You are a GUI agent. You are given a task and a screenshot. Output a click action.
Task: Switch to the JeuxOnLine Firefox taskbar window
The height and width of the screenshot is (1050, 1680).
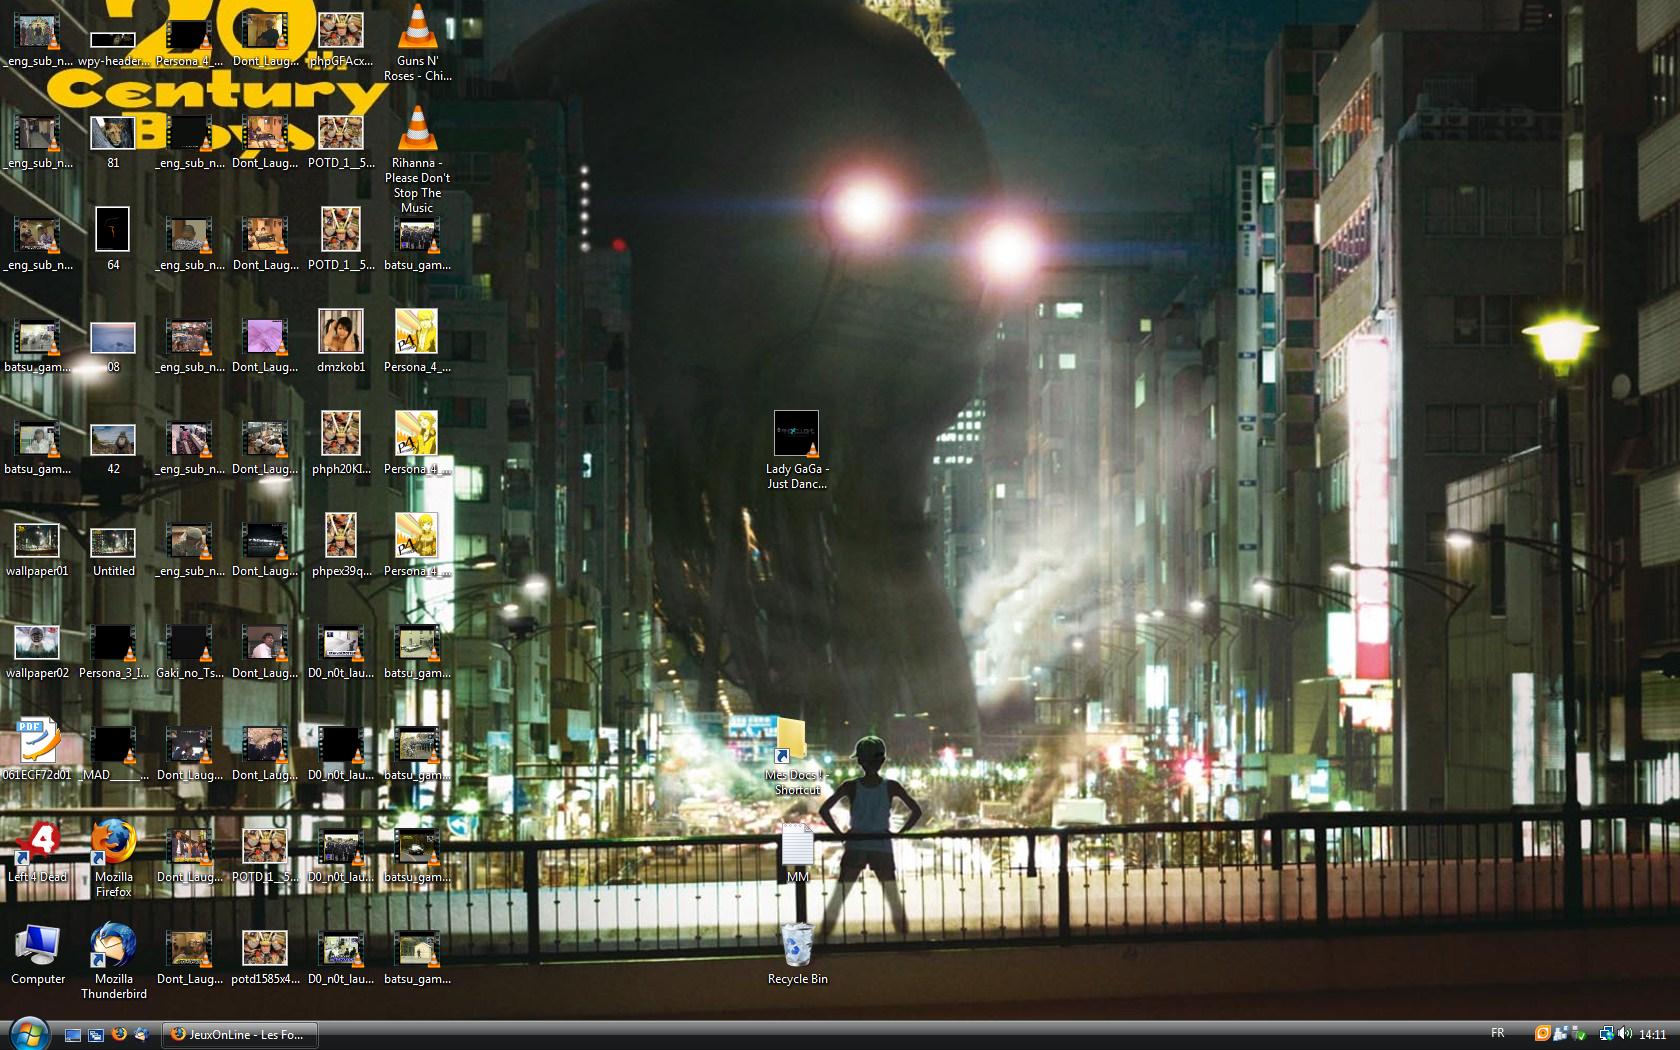[x=240, y=1035]
